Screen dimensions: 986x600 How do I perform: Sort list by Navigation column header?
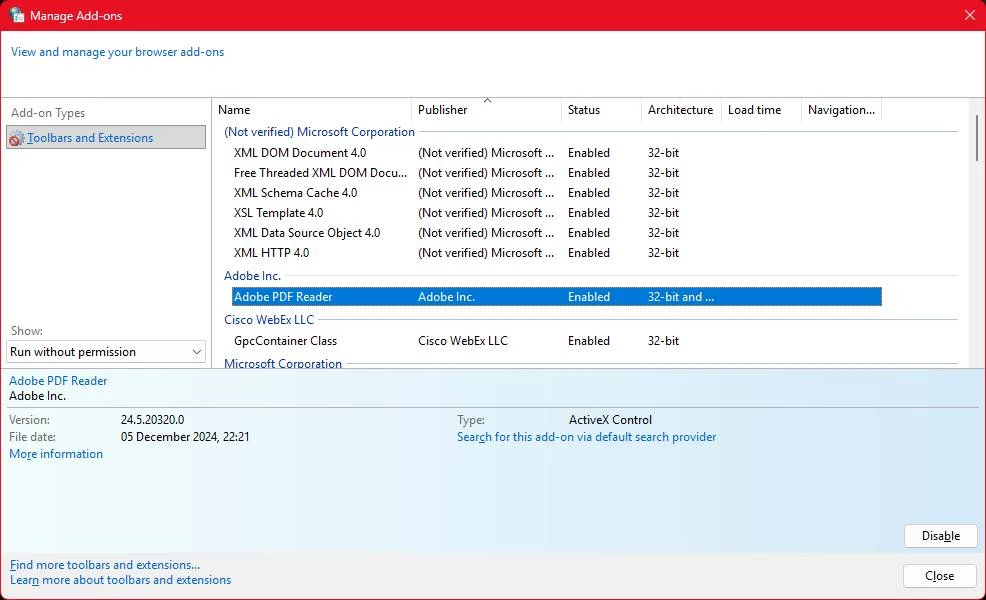(x=841, y=110)
